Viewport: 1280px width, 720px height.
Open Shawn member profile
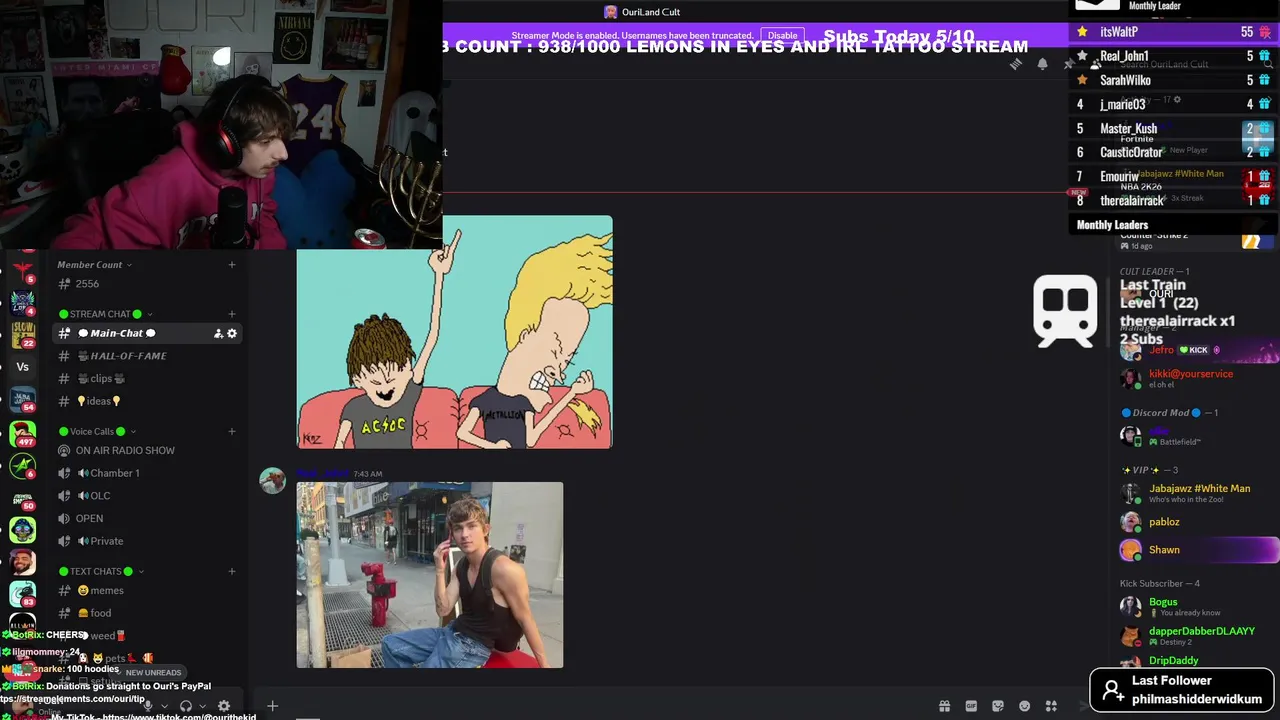tap(1198, 550)
